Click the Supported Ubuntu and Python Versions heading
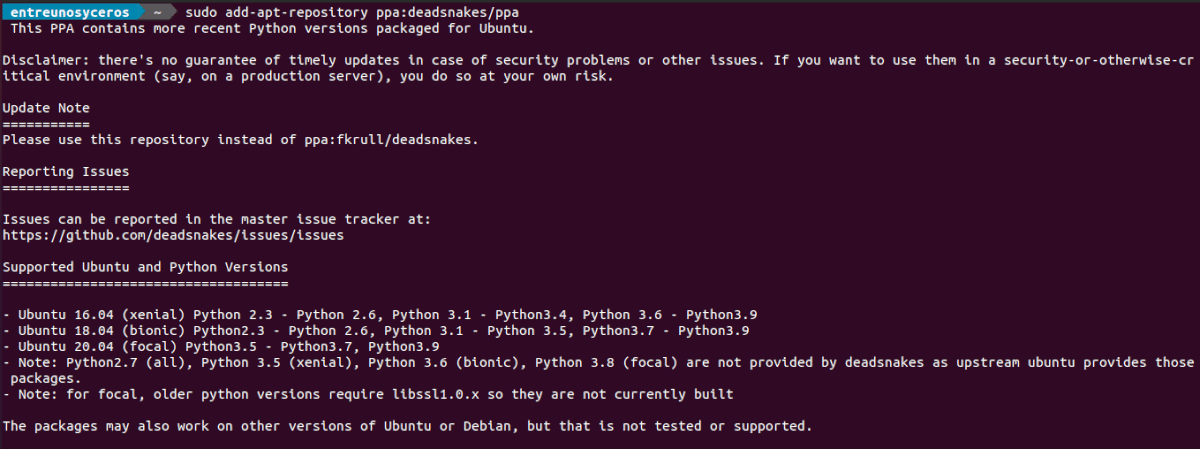Image resolution: width=1200 pixels, height=449 pixels. tap(145, 268)
